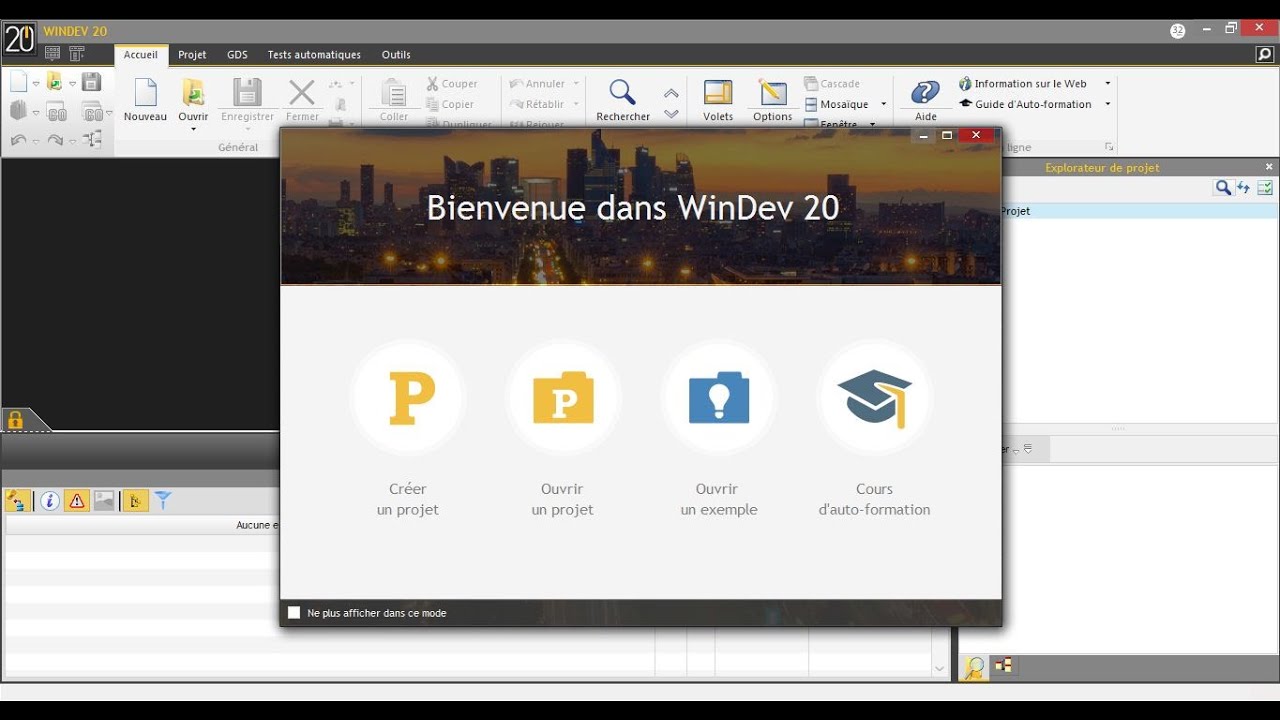Click Ouvrir un exemple round button
This screenshot has width=1280, height=720.
[718, 397]
